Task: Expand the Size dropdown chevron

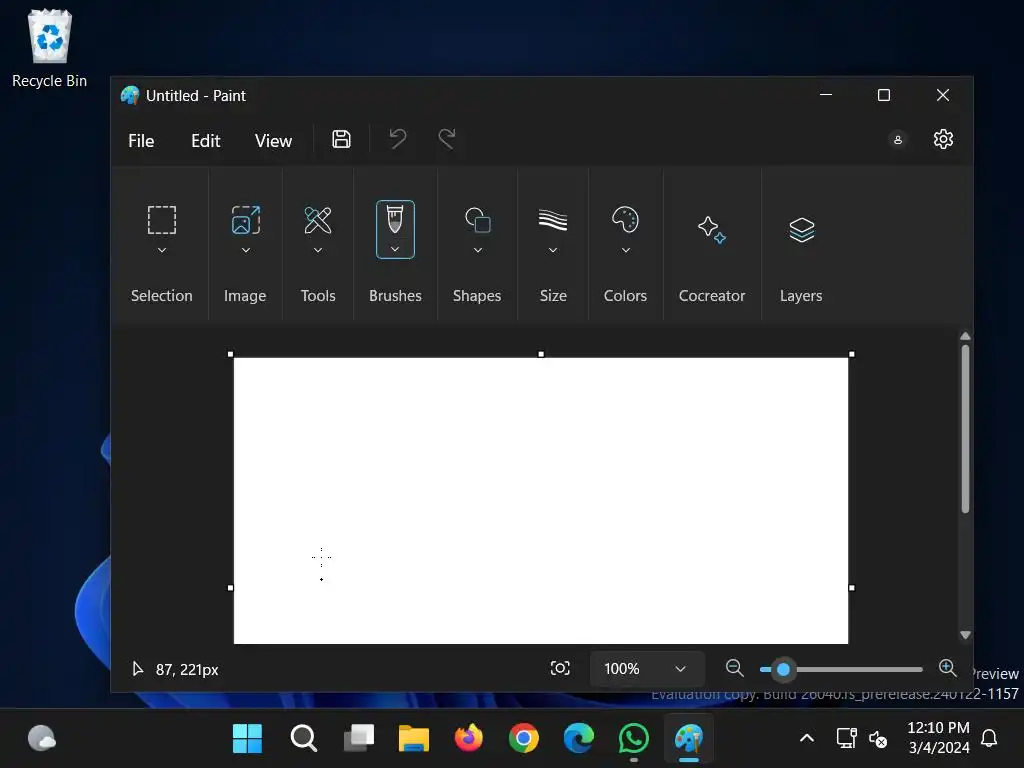Action: (552, 250)
